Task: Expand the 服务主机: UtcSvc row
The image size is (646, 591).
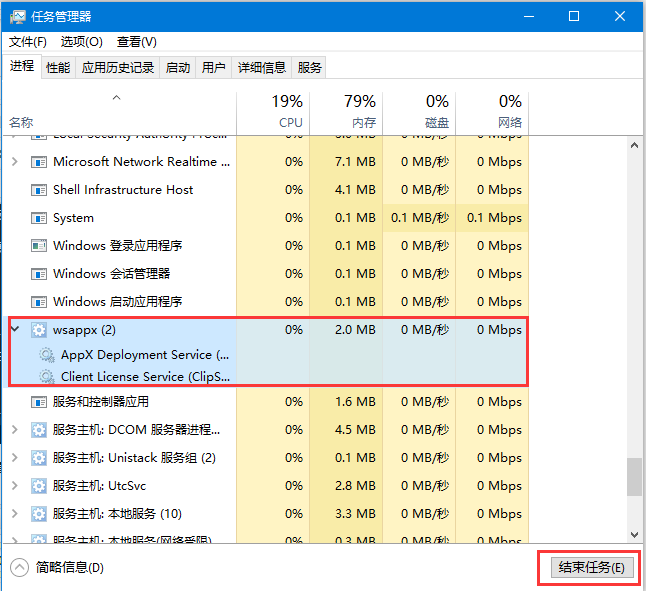Action: click(15, 486)
